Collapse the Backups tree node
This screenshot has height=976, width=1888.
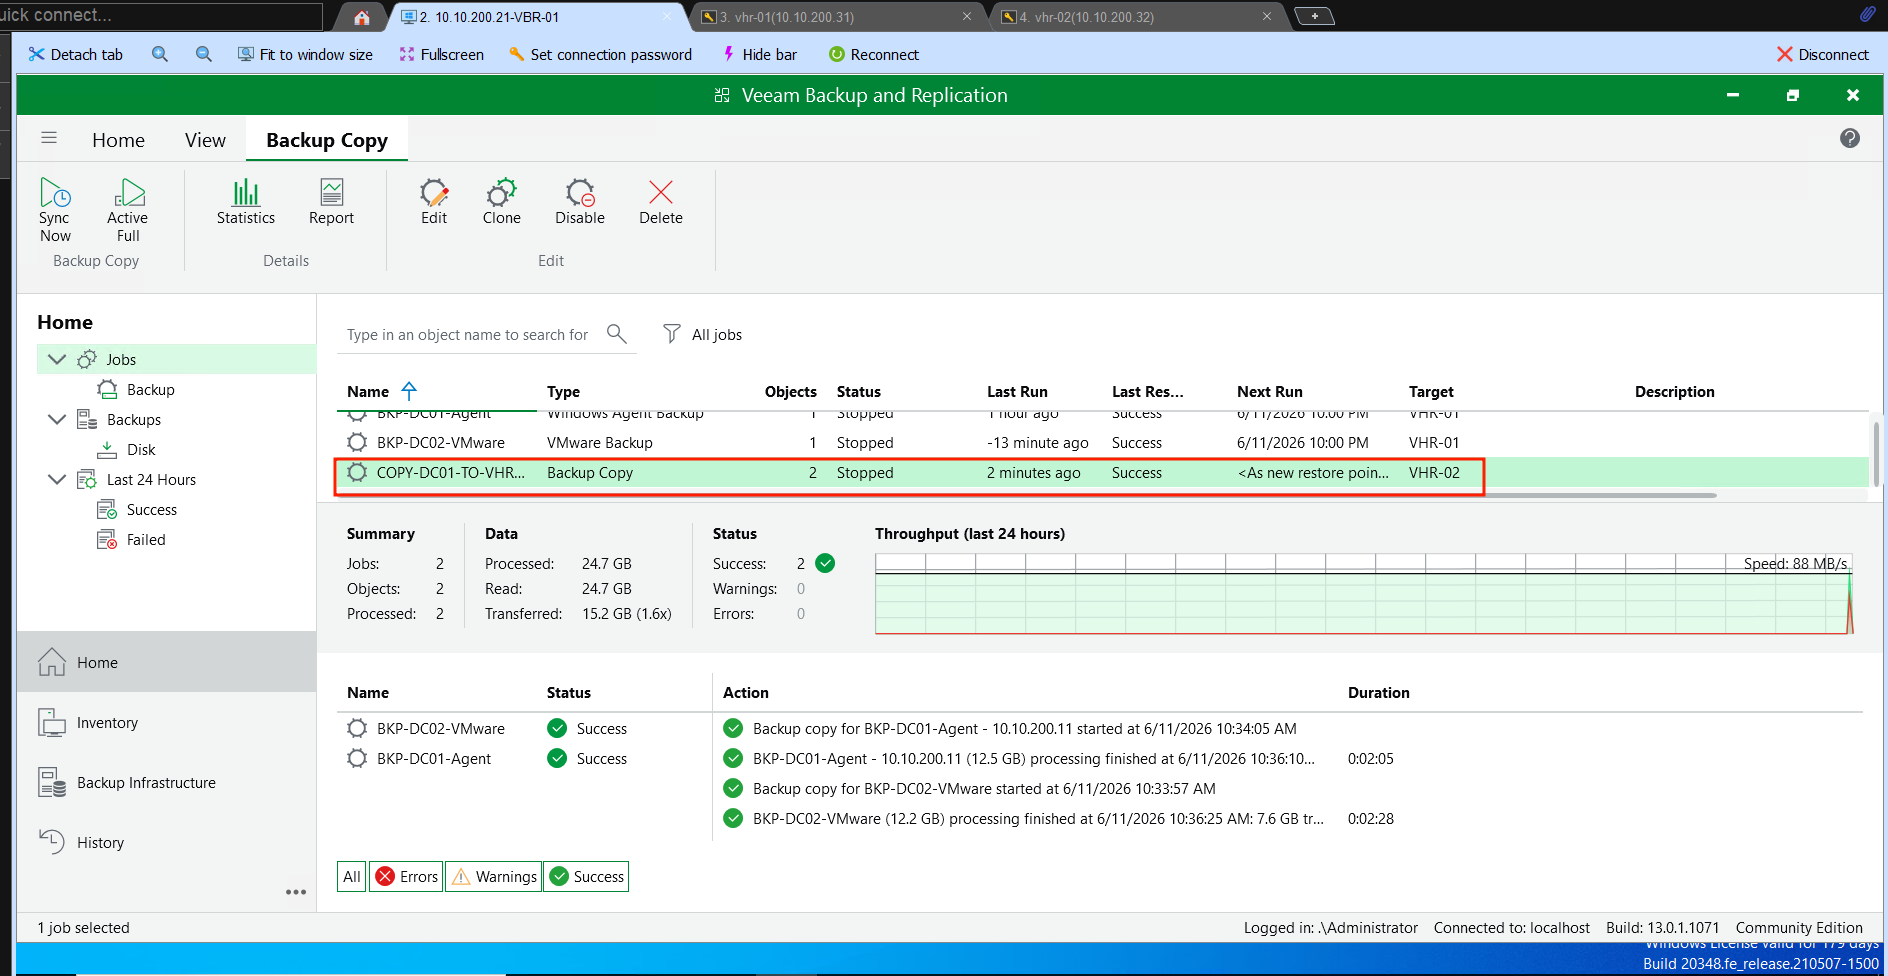(57, 419)
